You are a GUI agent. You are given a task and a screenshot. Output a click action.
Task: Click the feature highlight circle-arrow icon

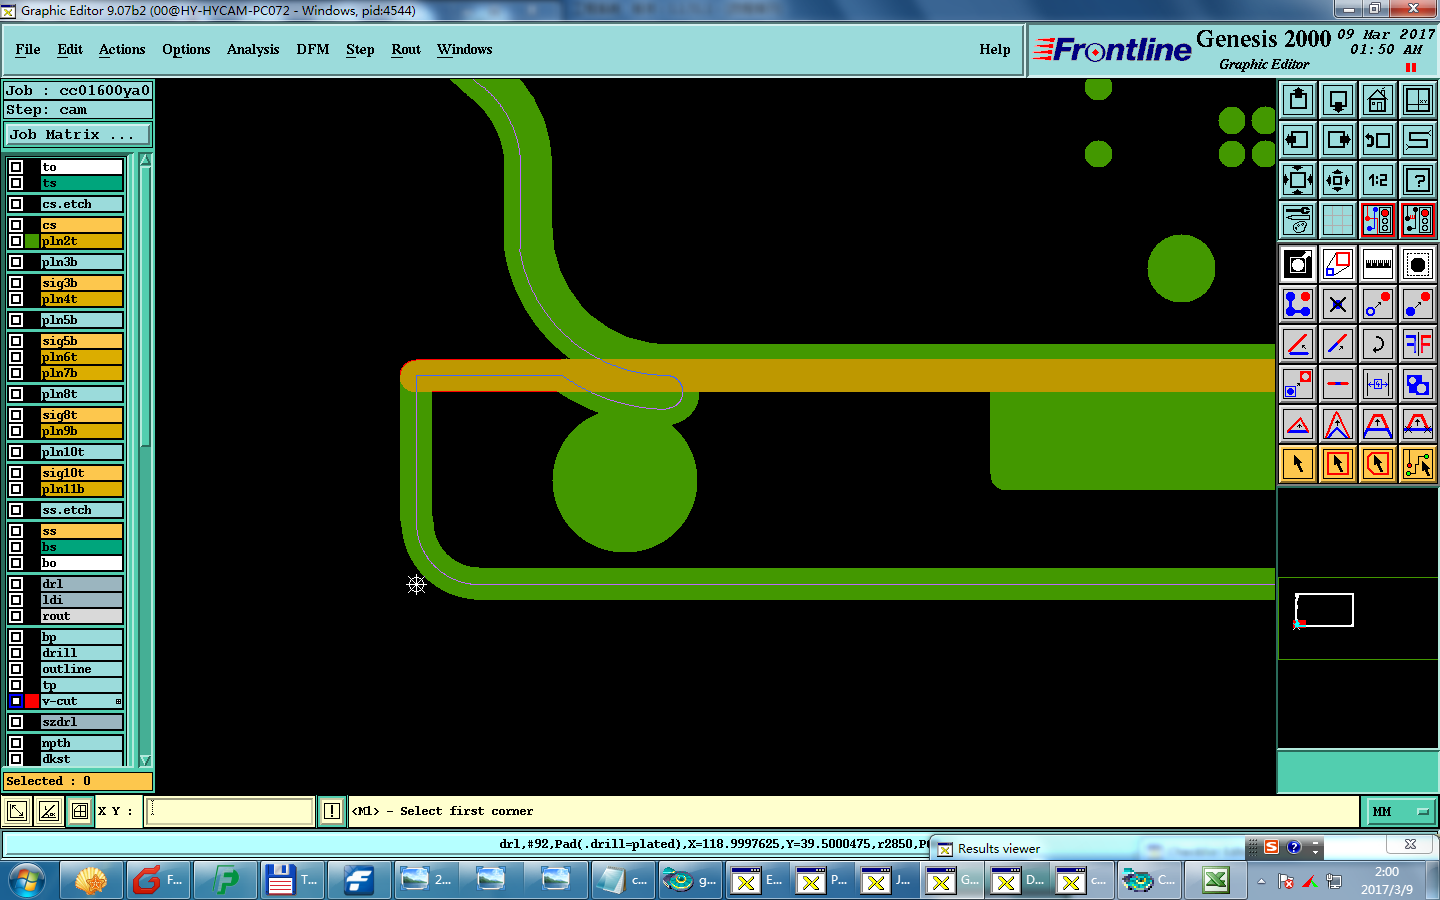(x=1298, y=264)
